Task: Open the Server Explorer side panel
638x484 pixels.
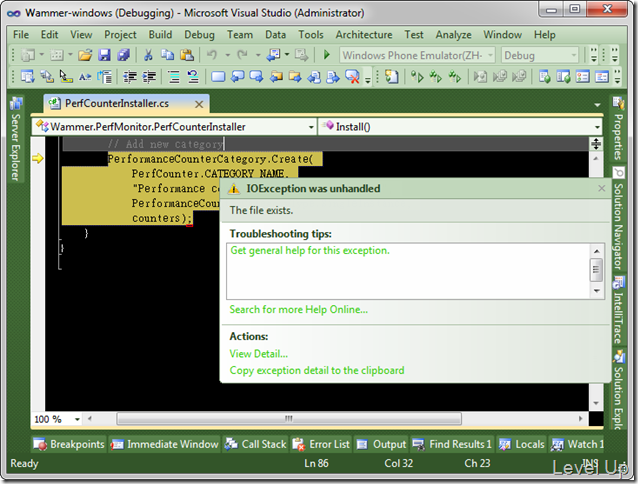Action: 15,138
